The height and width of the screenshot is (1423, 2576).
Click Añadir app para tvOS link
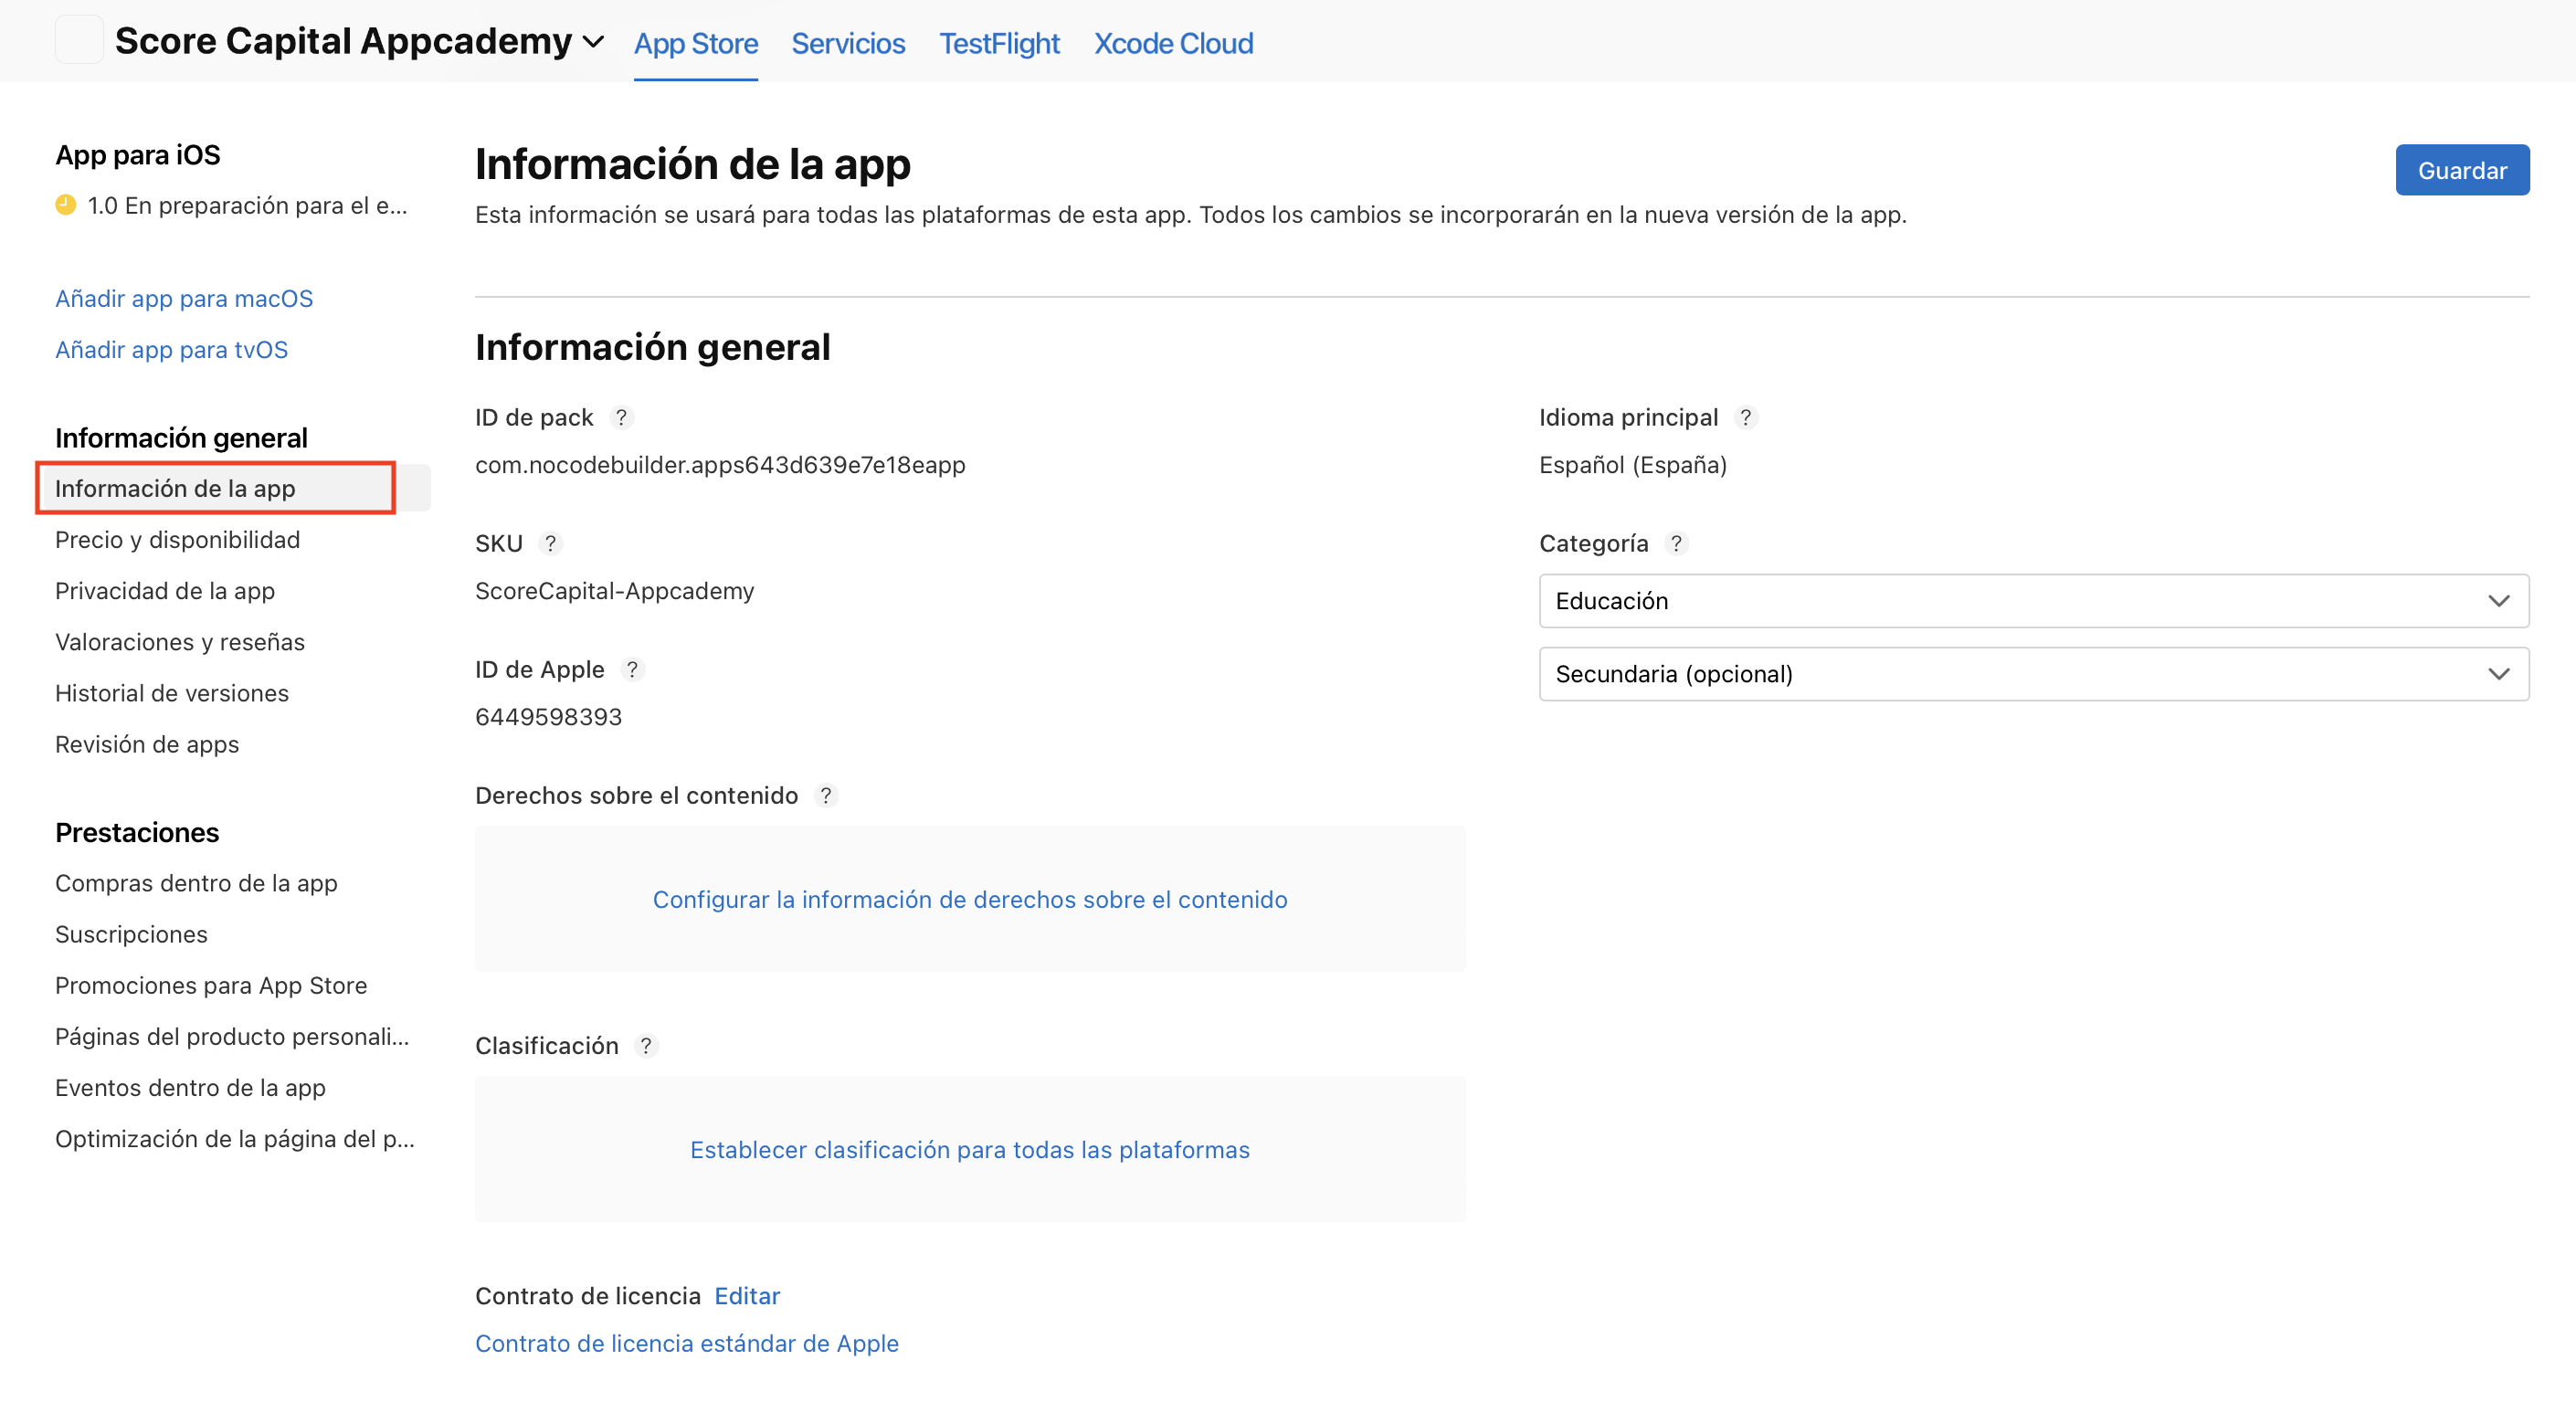171,350
